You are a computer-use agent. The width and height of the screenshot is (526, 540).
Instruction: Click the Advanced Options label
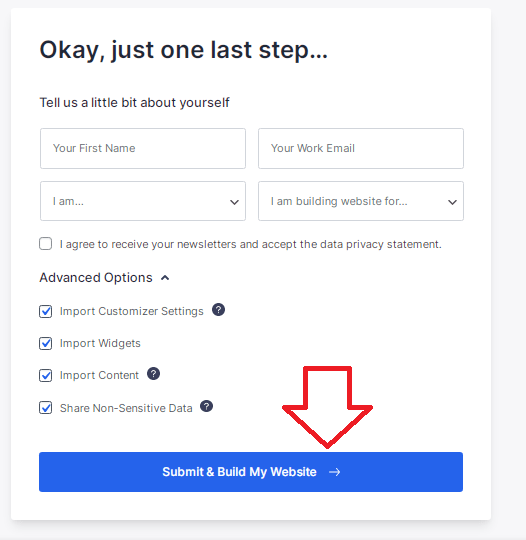(x=96, y=278)
